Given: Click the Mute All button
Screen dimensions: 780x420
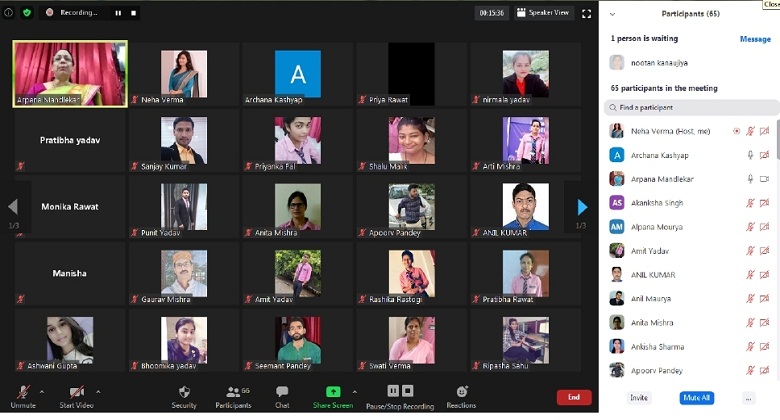Looking at the screenshot, I should click(696, 398).
